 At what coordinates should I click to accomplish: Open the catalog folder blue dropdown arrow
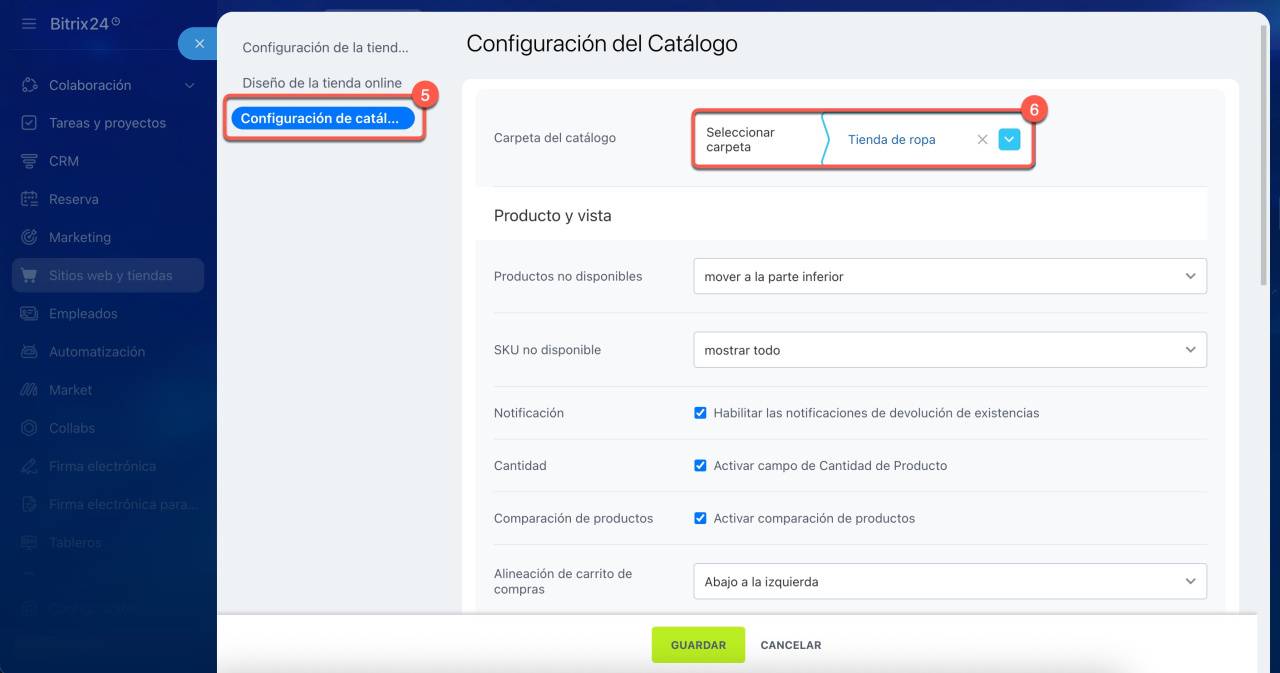(1009, 140)
